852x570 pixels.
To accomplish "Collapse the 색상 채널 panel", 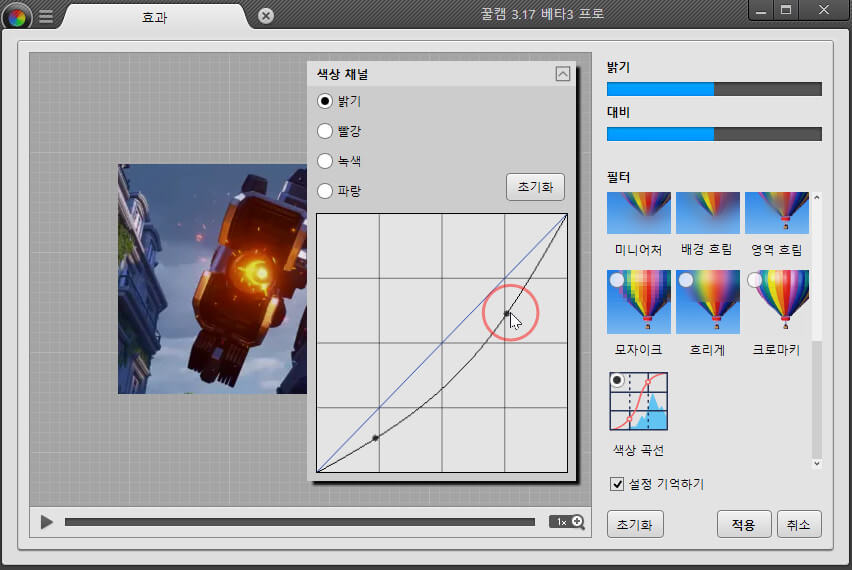I will tap(562, 74).
